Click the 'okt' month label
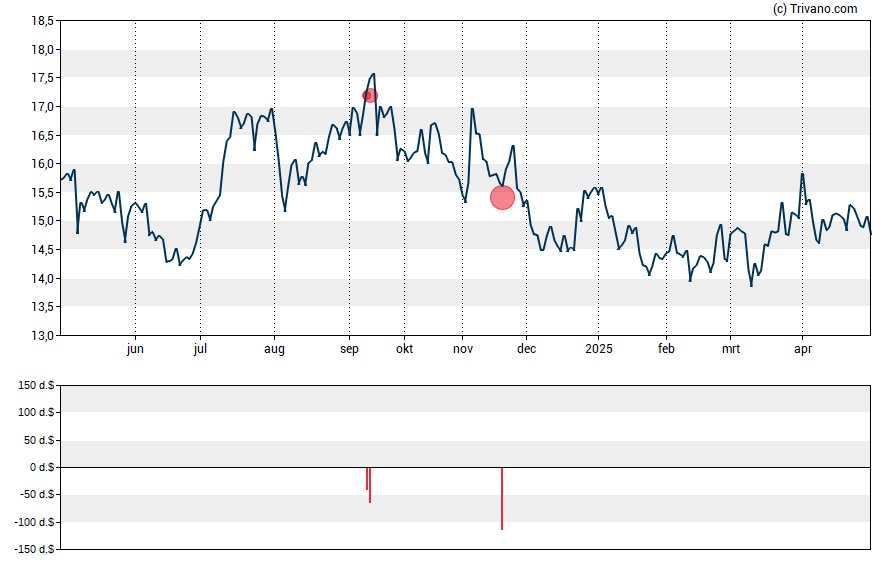888x565 pixels. click(404, 348)
